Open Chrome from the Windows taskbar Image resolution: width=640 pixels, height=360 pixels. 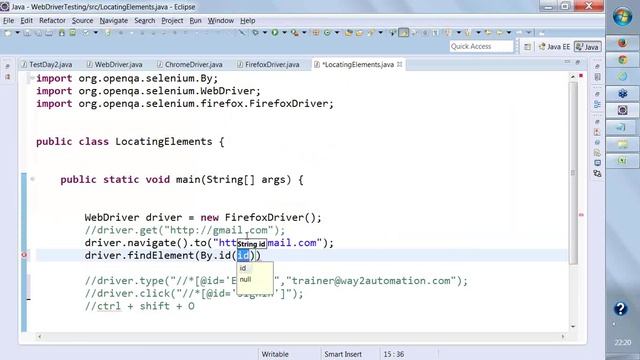pyautogui.click(x=622, y=60)
